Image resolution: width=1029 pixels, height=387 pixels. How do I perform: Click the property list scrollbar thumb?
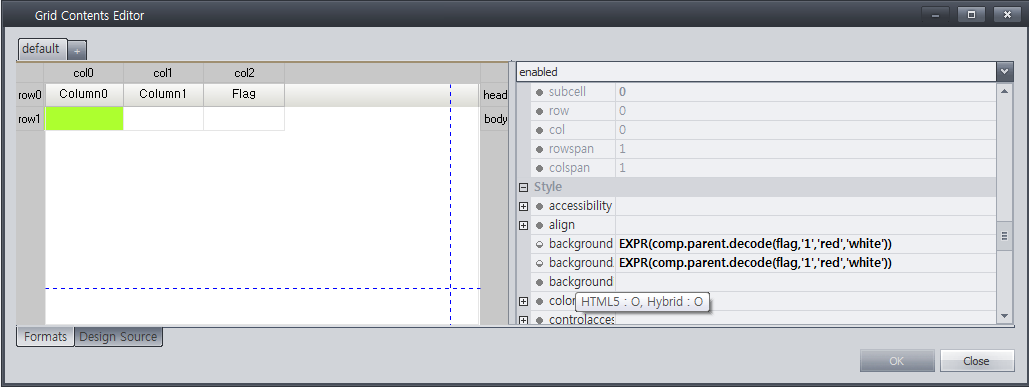[x=1004, y=236]
